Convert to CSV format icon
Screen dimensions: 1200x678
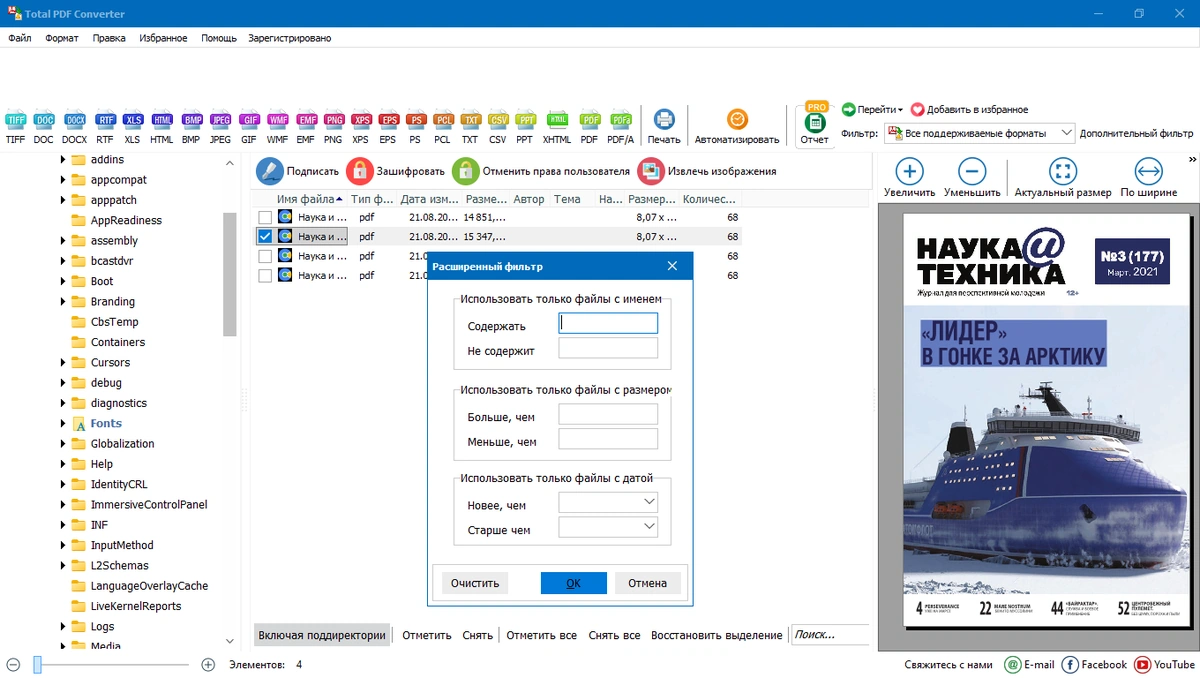point(498,120)
